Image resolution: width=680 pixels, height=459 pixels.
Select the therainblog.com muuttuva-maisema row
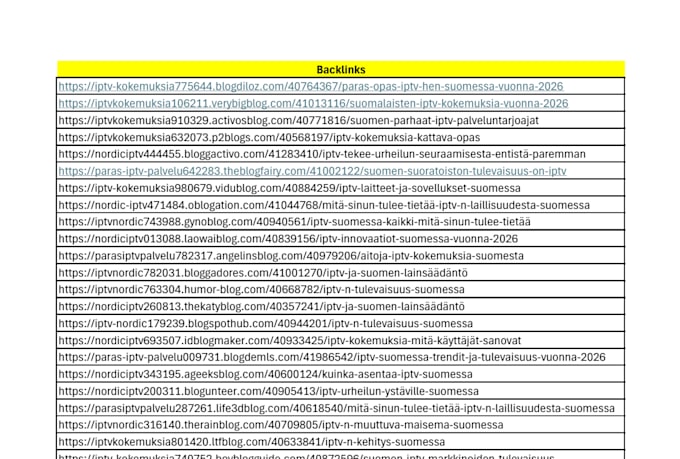pyautogui.click(x=340, y=425)
